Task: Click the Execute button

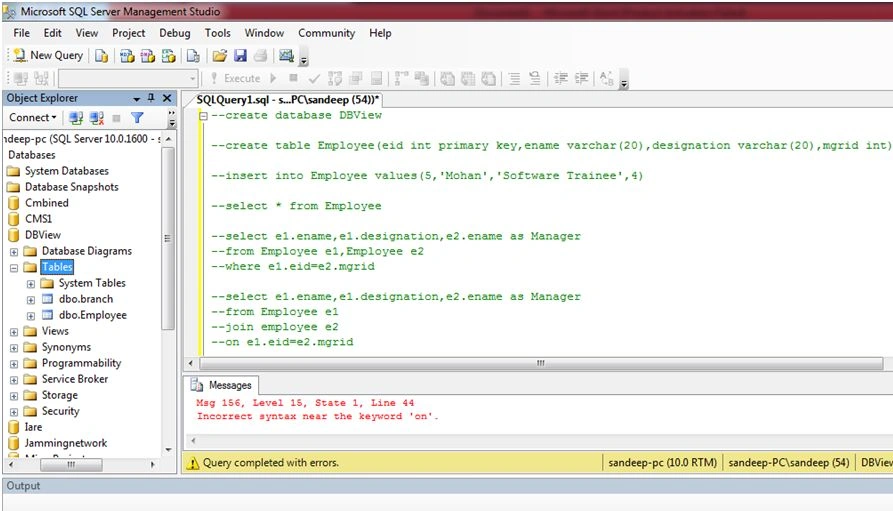Action: pyautogui.click(x=236, y=79)
